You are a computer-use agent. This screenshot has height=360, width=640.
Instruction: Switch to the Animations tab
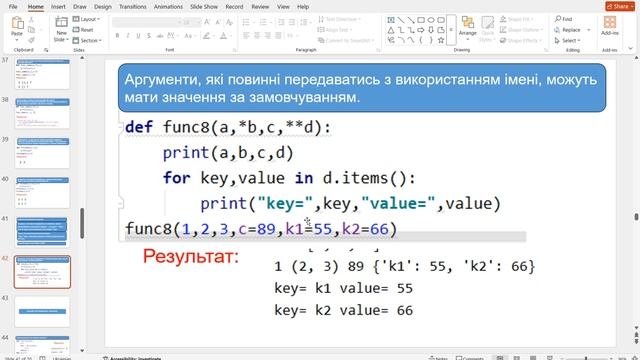coord(168,7)
